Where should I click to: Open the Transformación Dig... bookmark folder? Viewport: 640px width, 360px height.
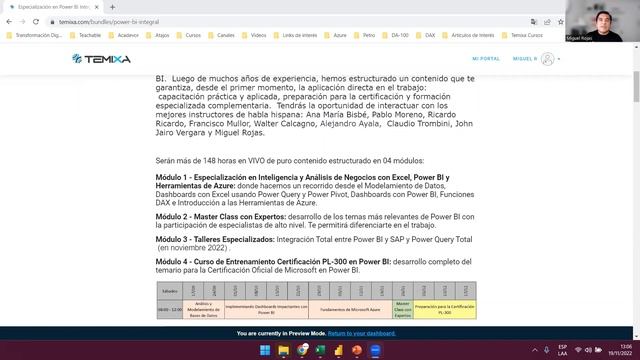pos(34,36)
